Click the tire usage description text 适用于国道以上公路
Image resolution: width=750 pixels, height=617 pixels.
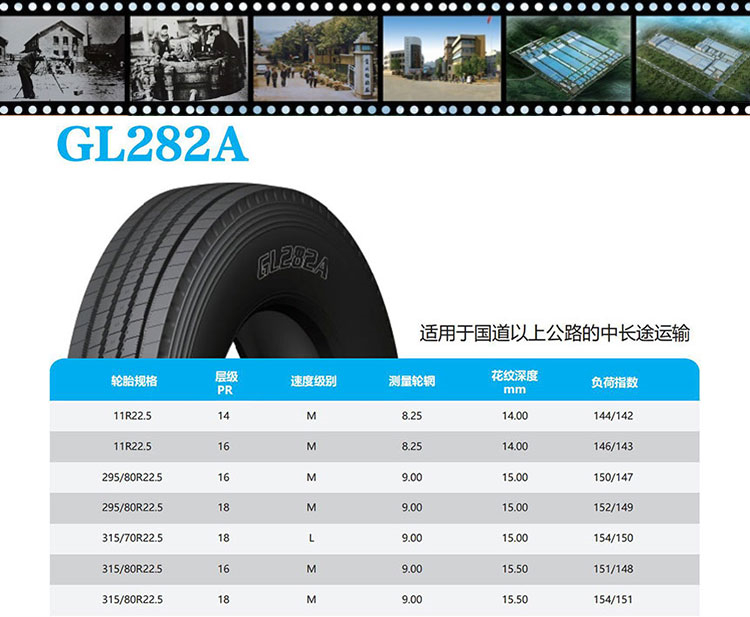point(554,333)
